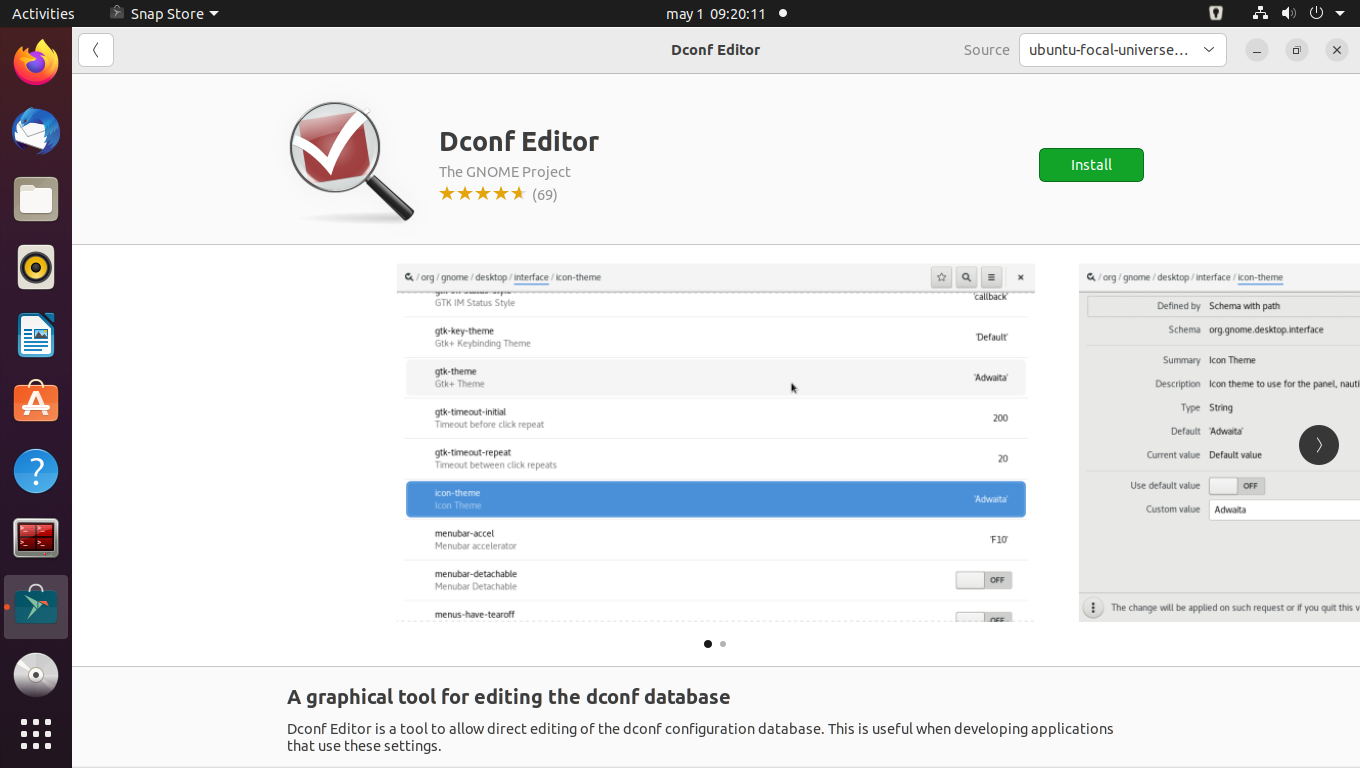This screenshot has height=768, width=1360.
Task: Launch Thunderbird Mail from the dock
Action: [x=36, y=132]
